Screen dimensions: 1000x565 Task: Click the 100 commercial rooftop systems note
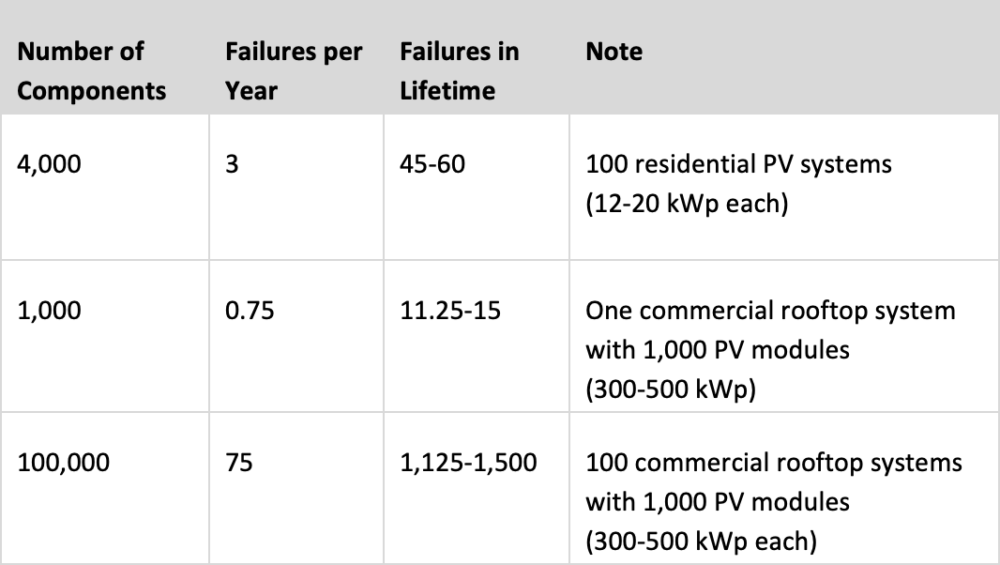(774, 463)
